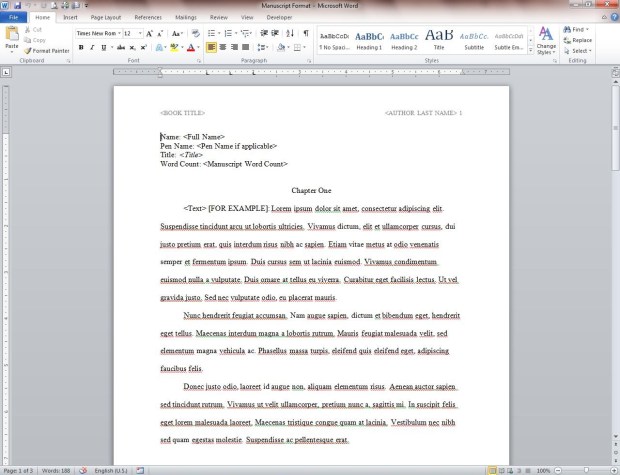
Task: Open the font size dropdown
Action: coord(140,34)
